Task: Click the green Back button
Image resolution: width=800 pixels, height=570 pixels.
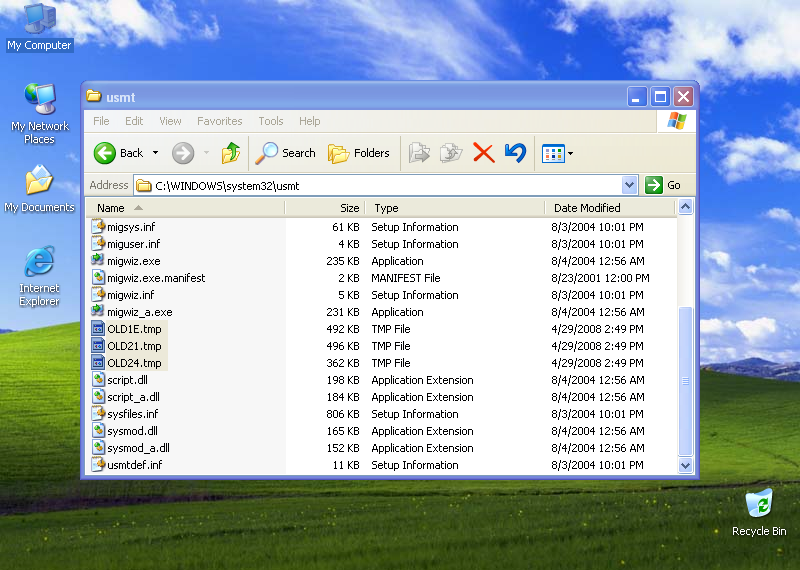Action: point(118,153)
